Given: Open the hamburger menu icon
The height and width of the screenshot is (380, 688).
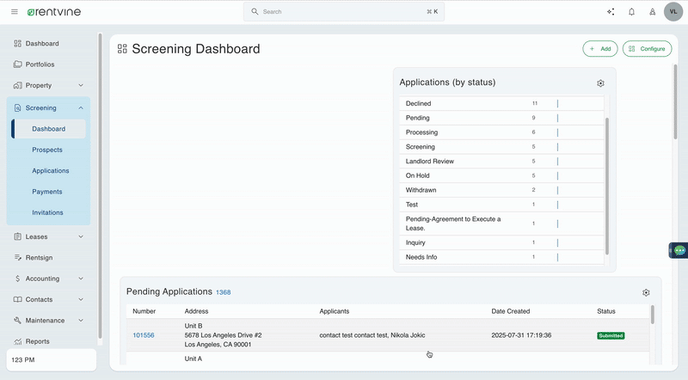Looking at the screenshot, I should [14, 12].
